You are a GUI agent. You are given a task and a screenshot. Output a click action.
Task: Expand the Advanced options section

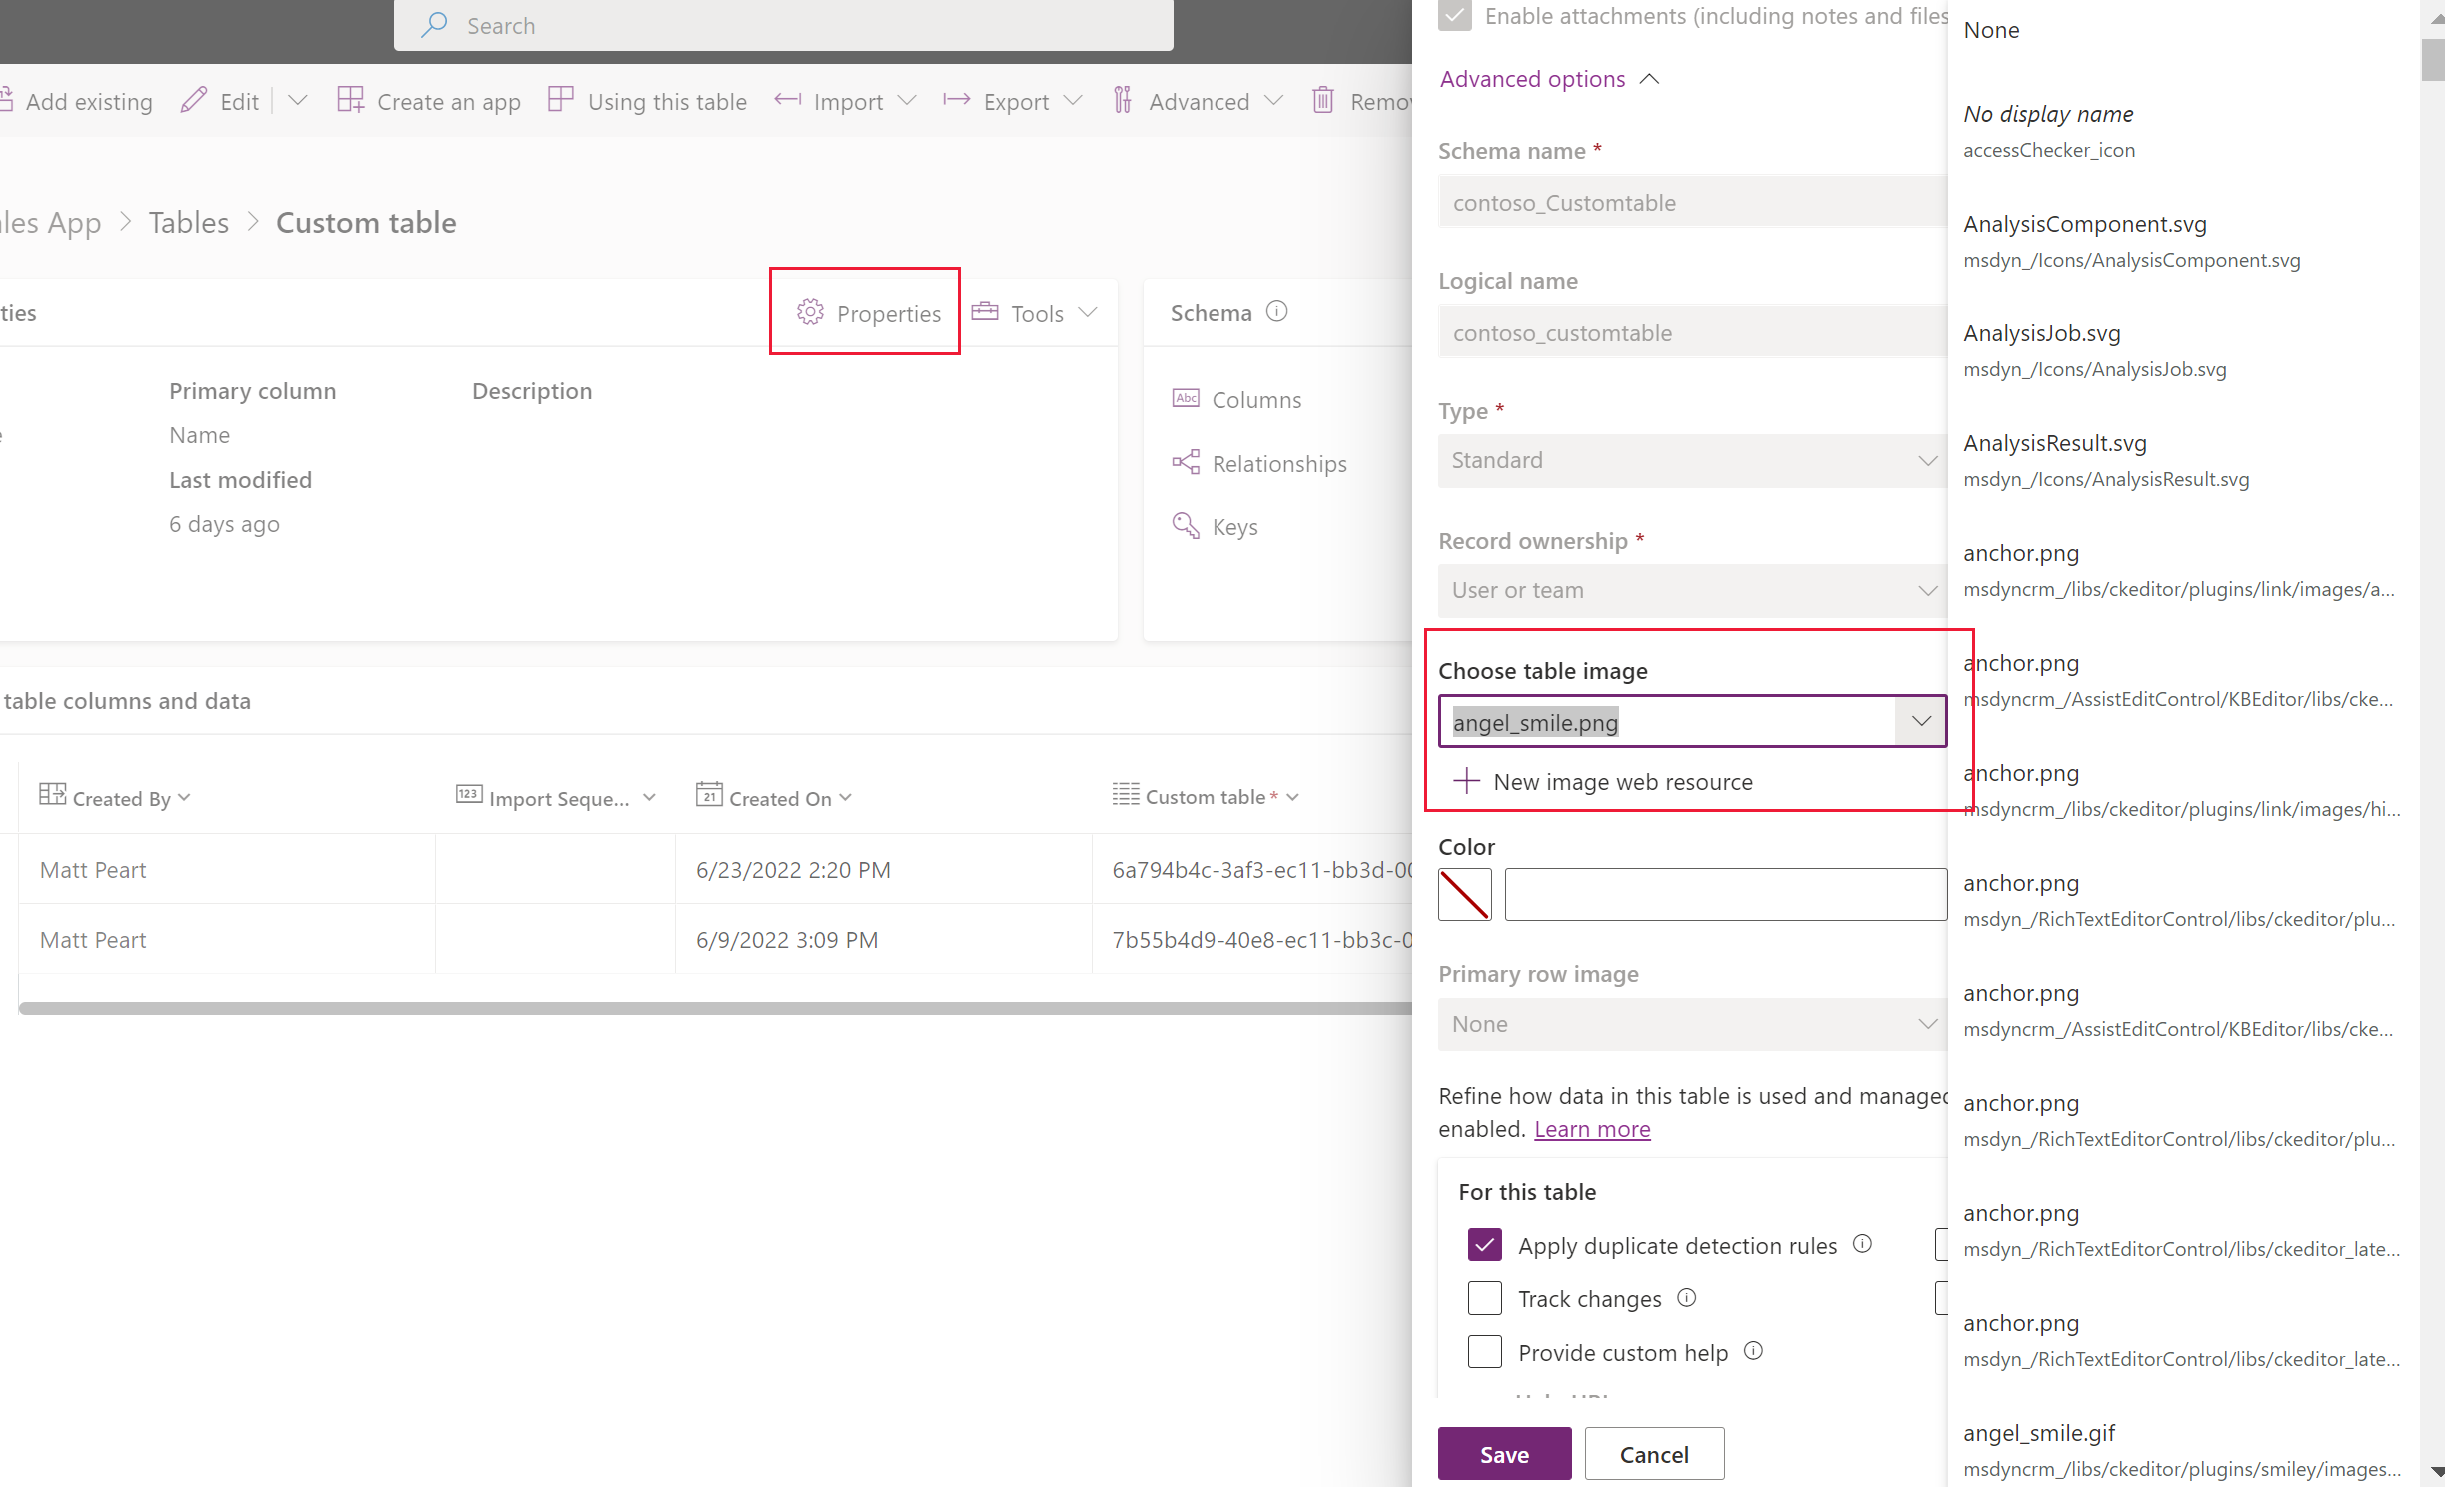(1532, 77)
